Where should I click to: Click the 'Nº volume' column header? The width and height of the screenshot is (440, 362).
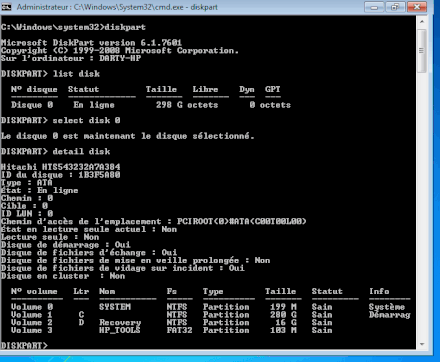(x=34, y=291)
